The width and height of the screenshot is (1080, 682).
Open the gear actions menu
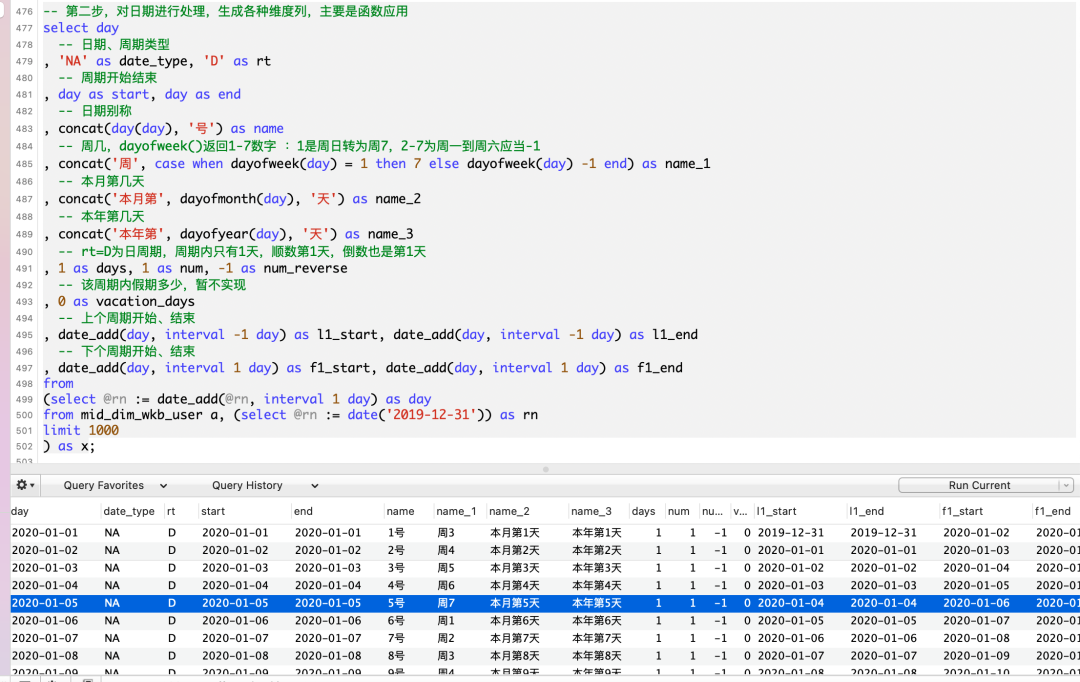click(x=25, y=485)
